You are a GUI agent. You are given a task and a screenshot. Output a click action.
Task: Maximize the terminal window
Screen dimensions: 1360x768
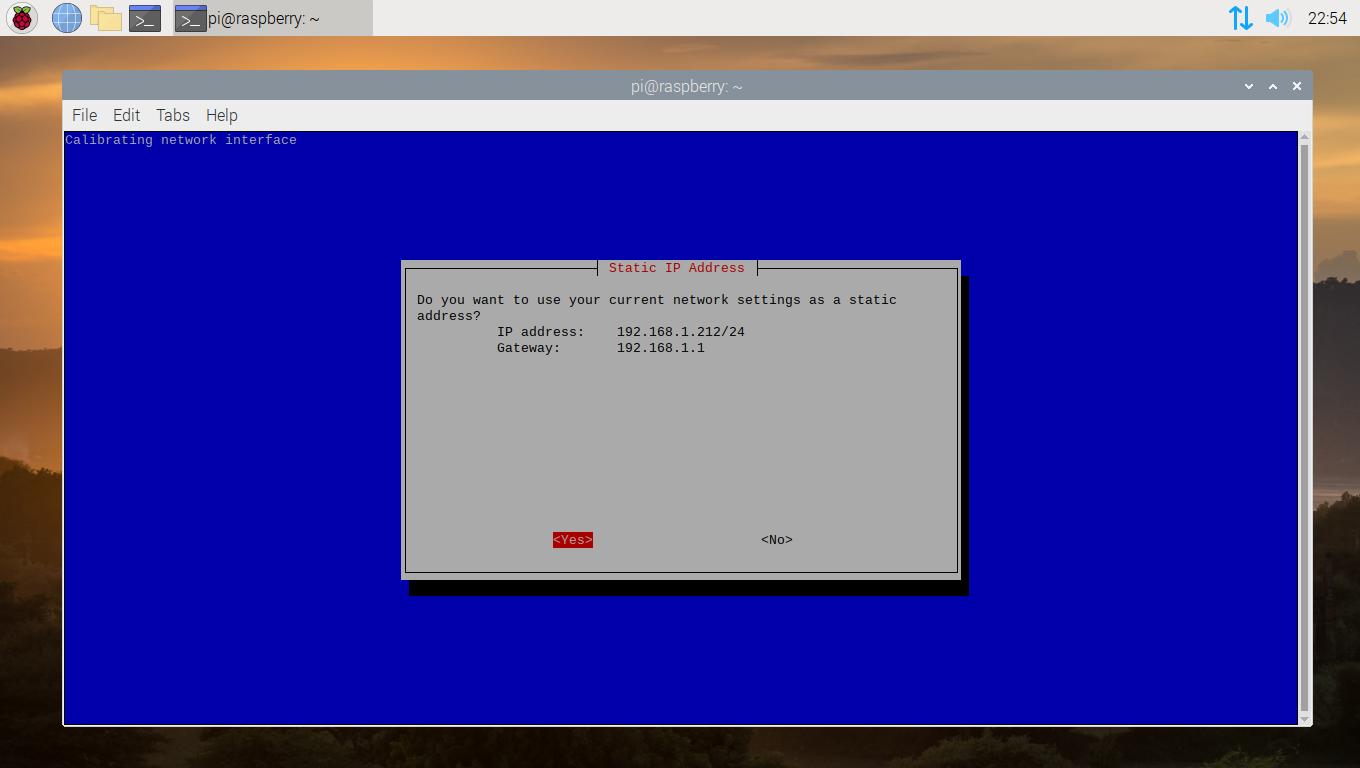pyautogui.click(x=1273, y=86)
